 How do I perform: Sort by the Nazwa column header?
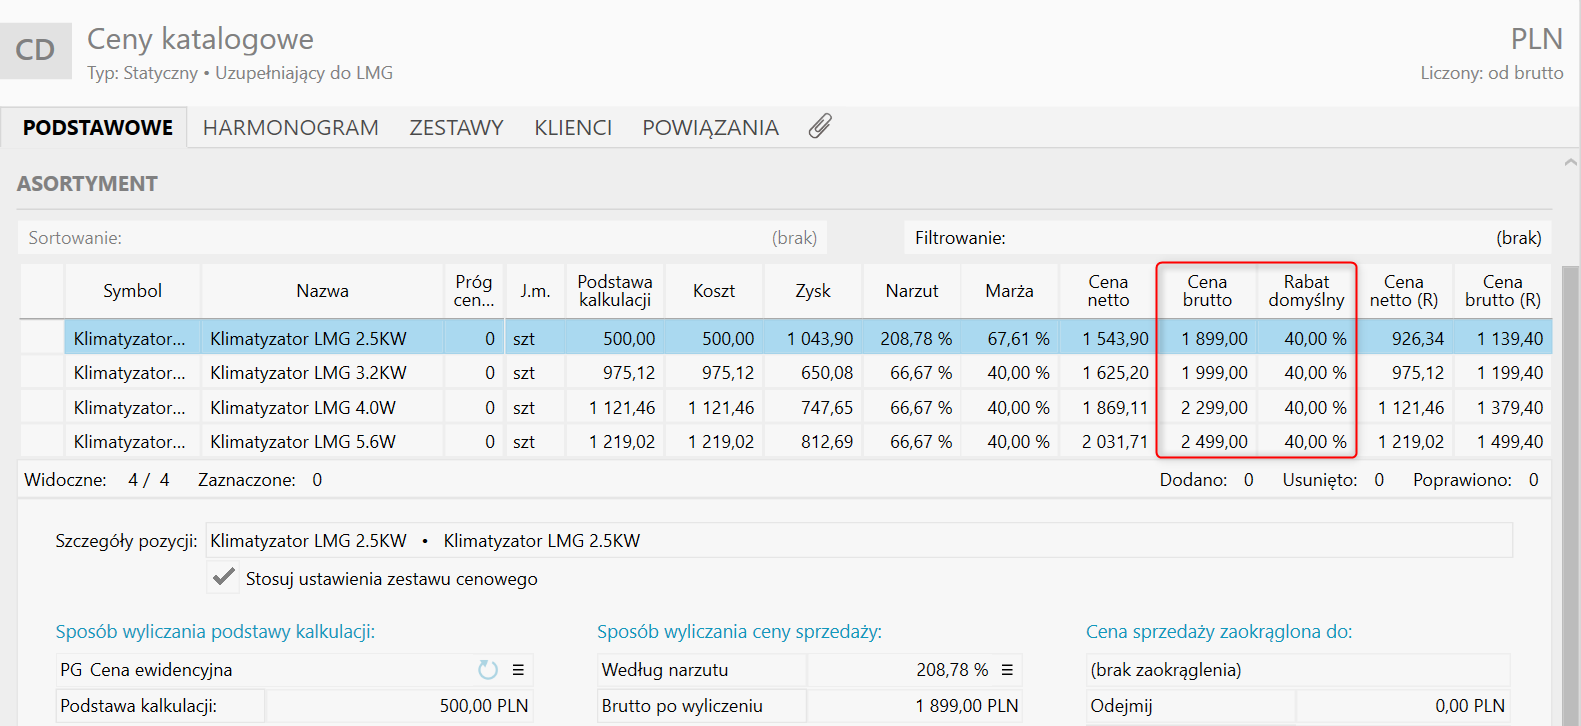click(x=322, y=291)
